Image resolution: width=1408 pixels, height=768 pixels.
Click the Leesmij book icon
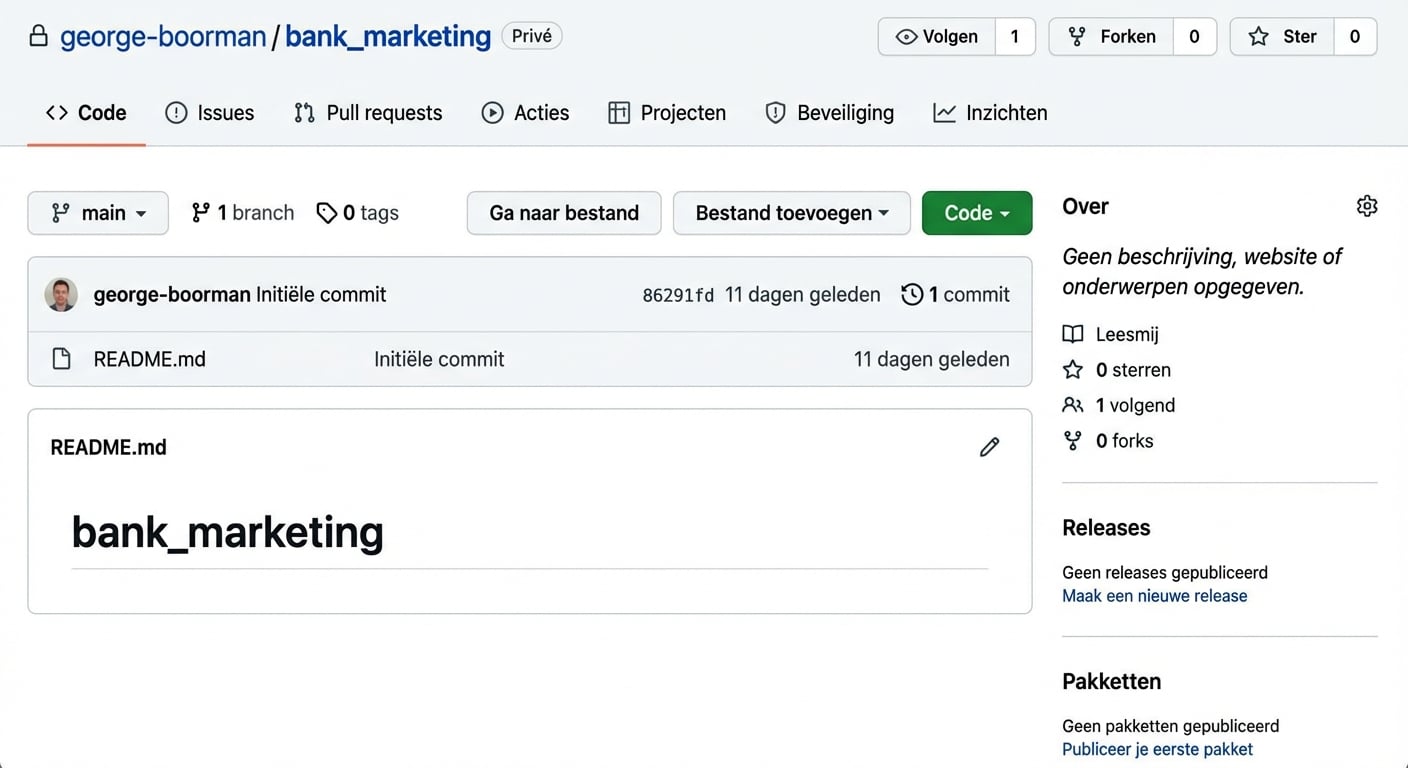pos(1073,334)
